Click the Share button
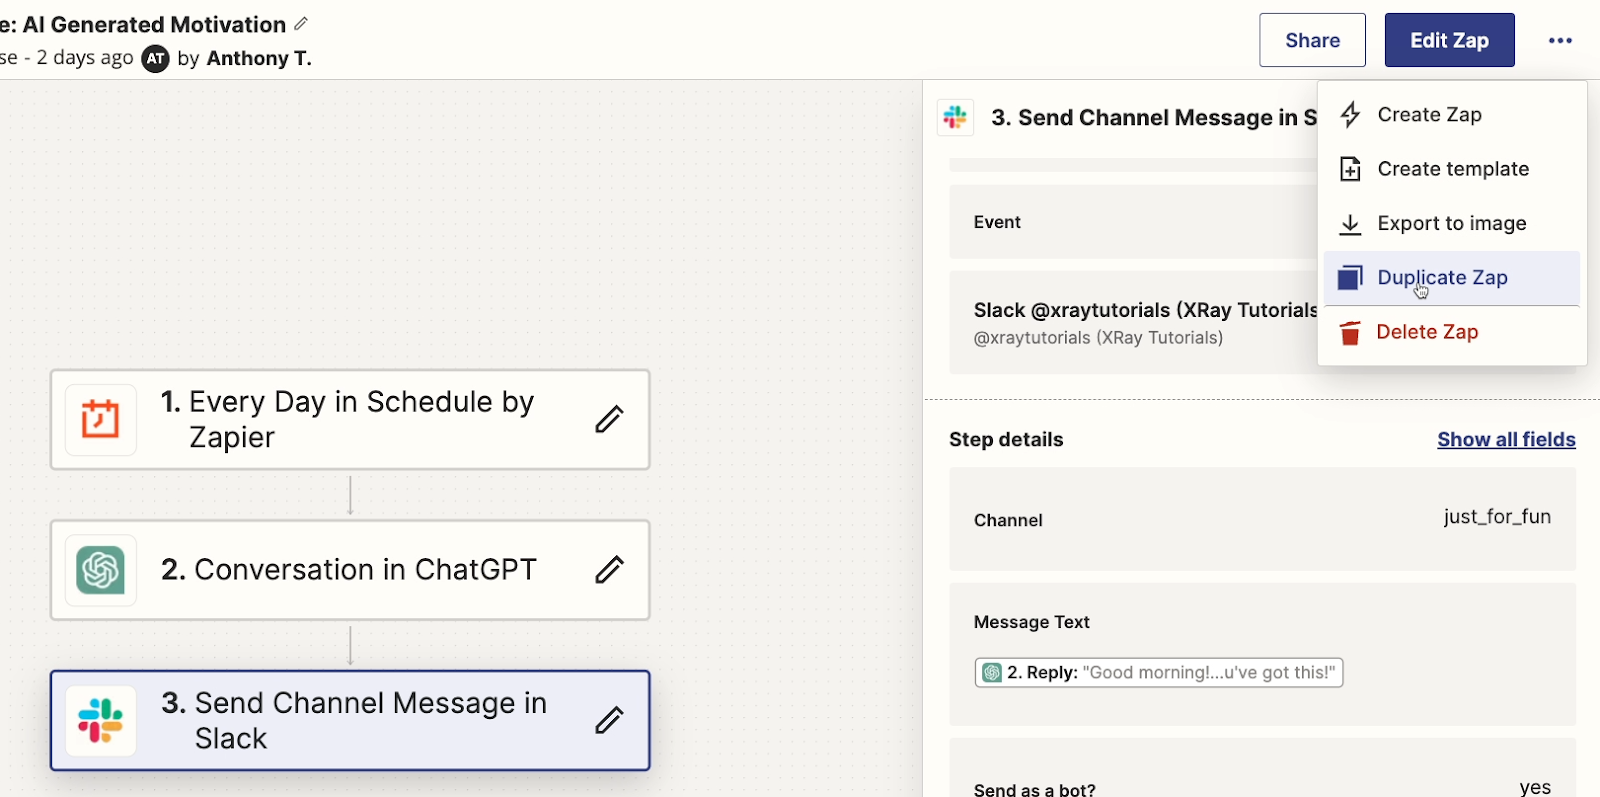The width and height of the screenshot is (1600, 797). pyautogui.click(x=1312, y=40)
